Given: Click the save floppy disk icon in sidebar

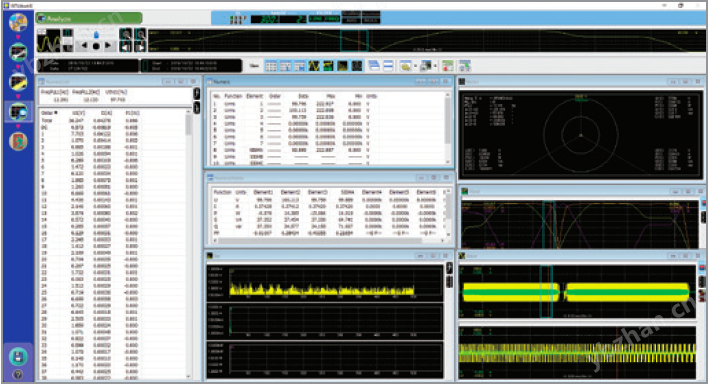Looking at the screenshot, I should [18, 357].
